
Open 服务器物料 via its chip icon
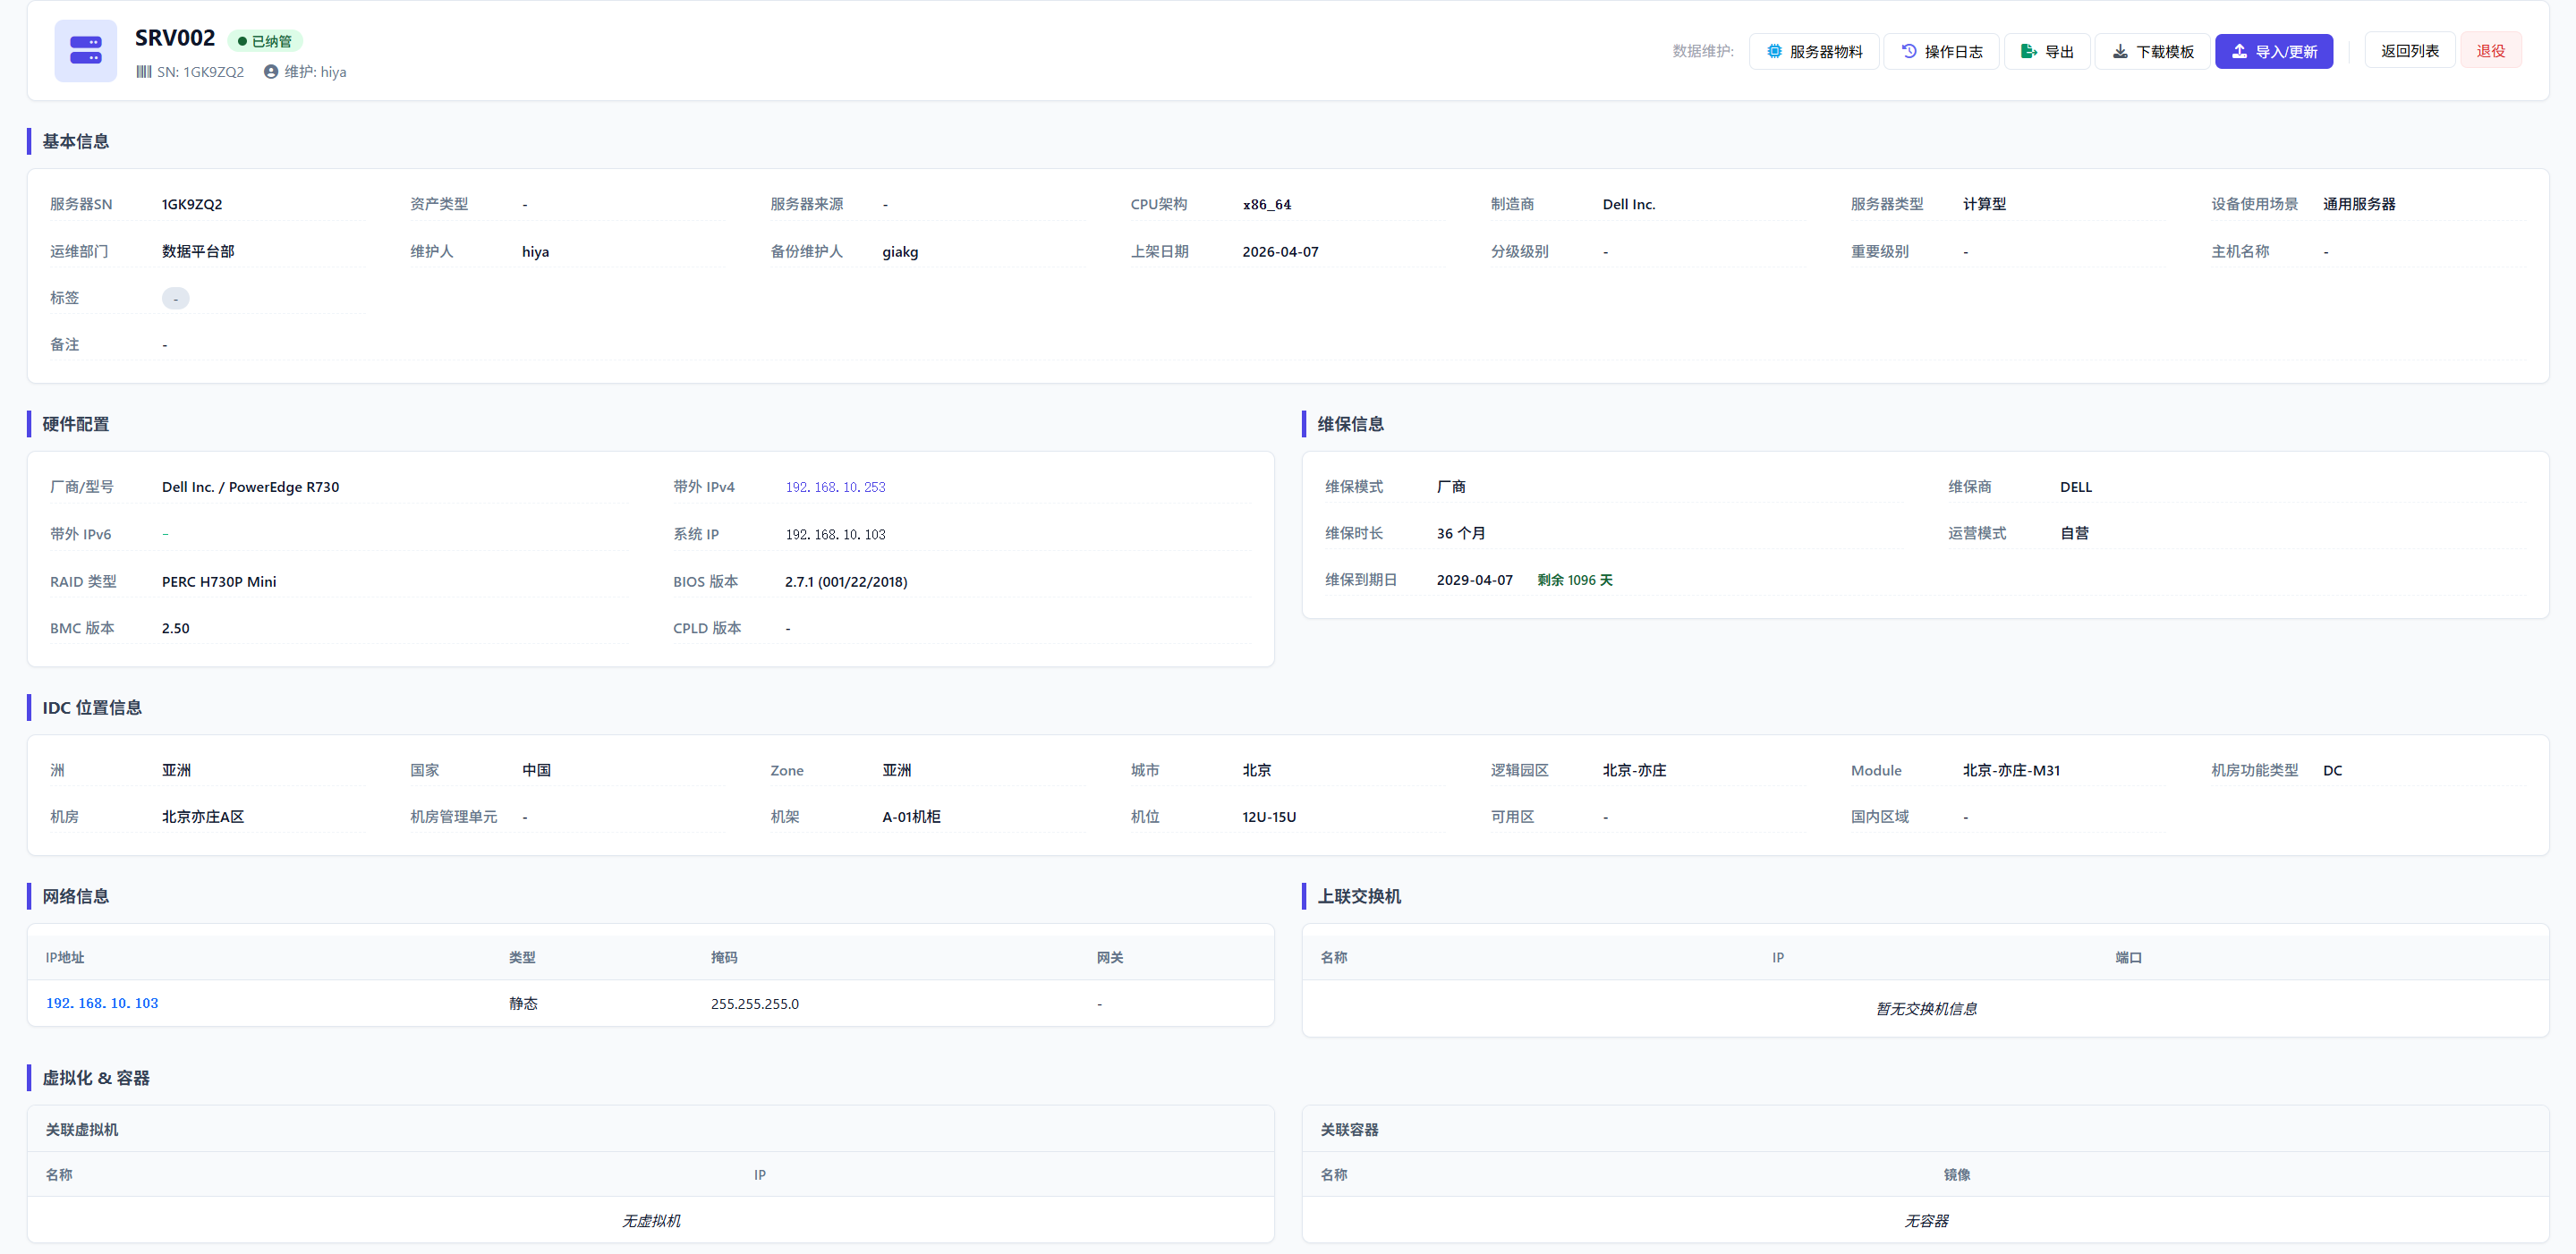[1773, 51]
